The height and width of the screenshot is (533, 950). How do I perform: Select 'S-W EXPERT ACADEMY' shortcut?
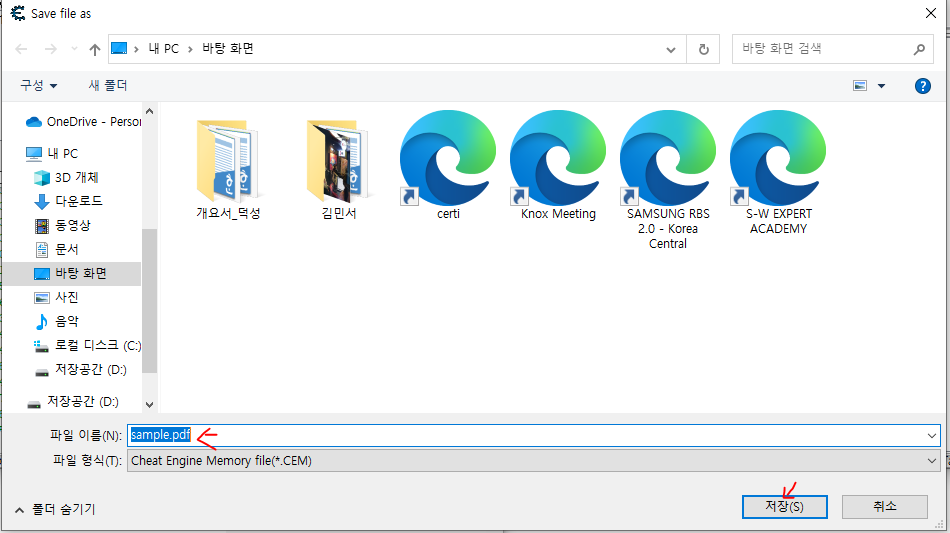click(x=778, y=173)
